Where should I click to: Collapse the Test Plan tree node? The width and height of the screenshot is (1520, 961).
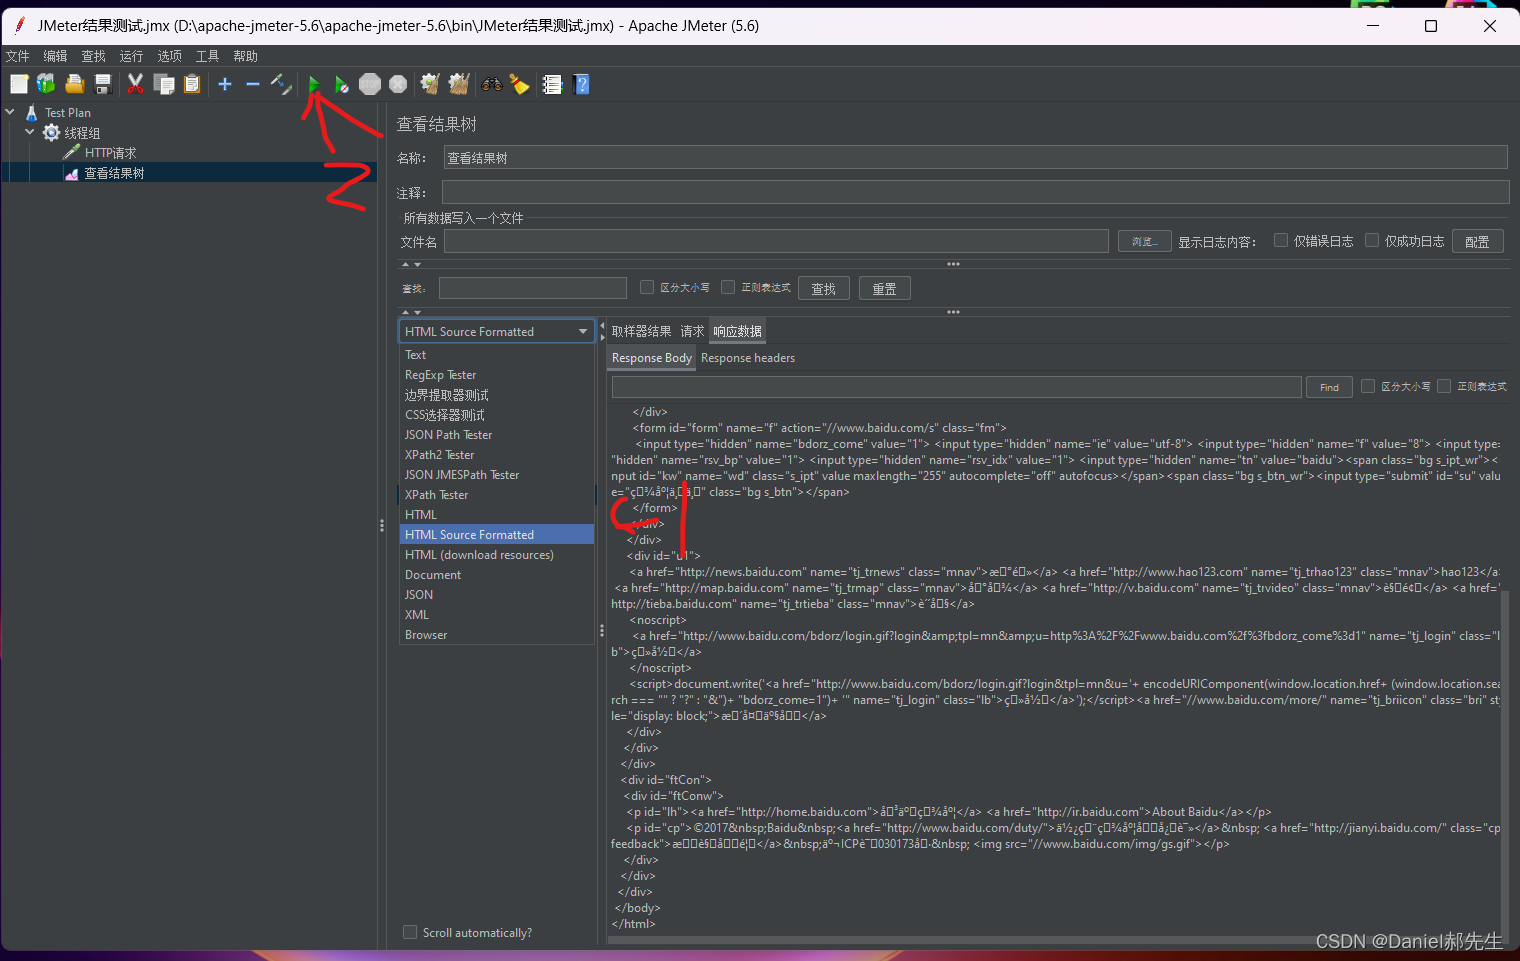10,112
